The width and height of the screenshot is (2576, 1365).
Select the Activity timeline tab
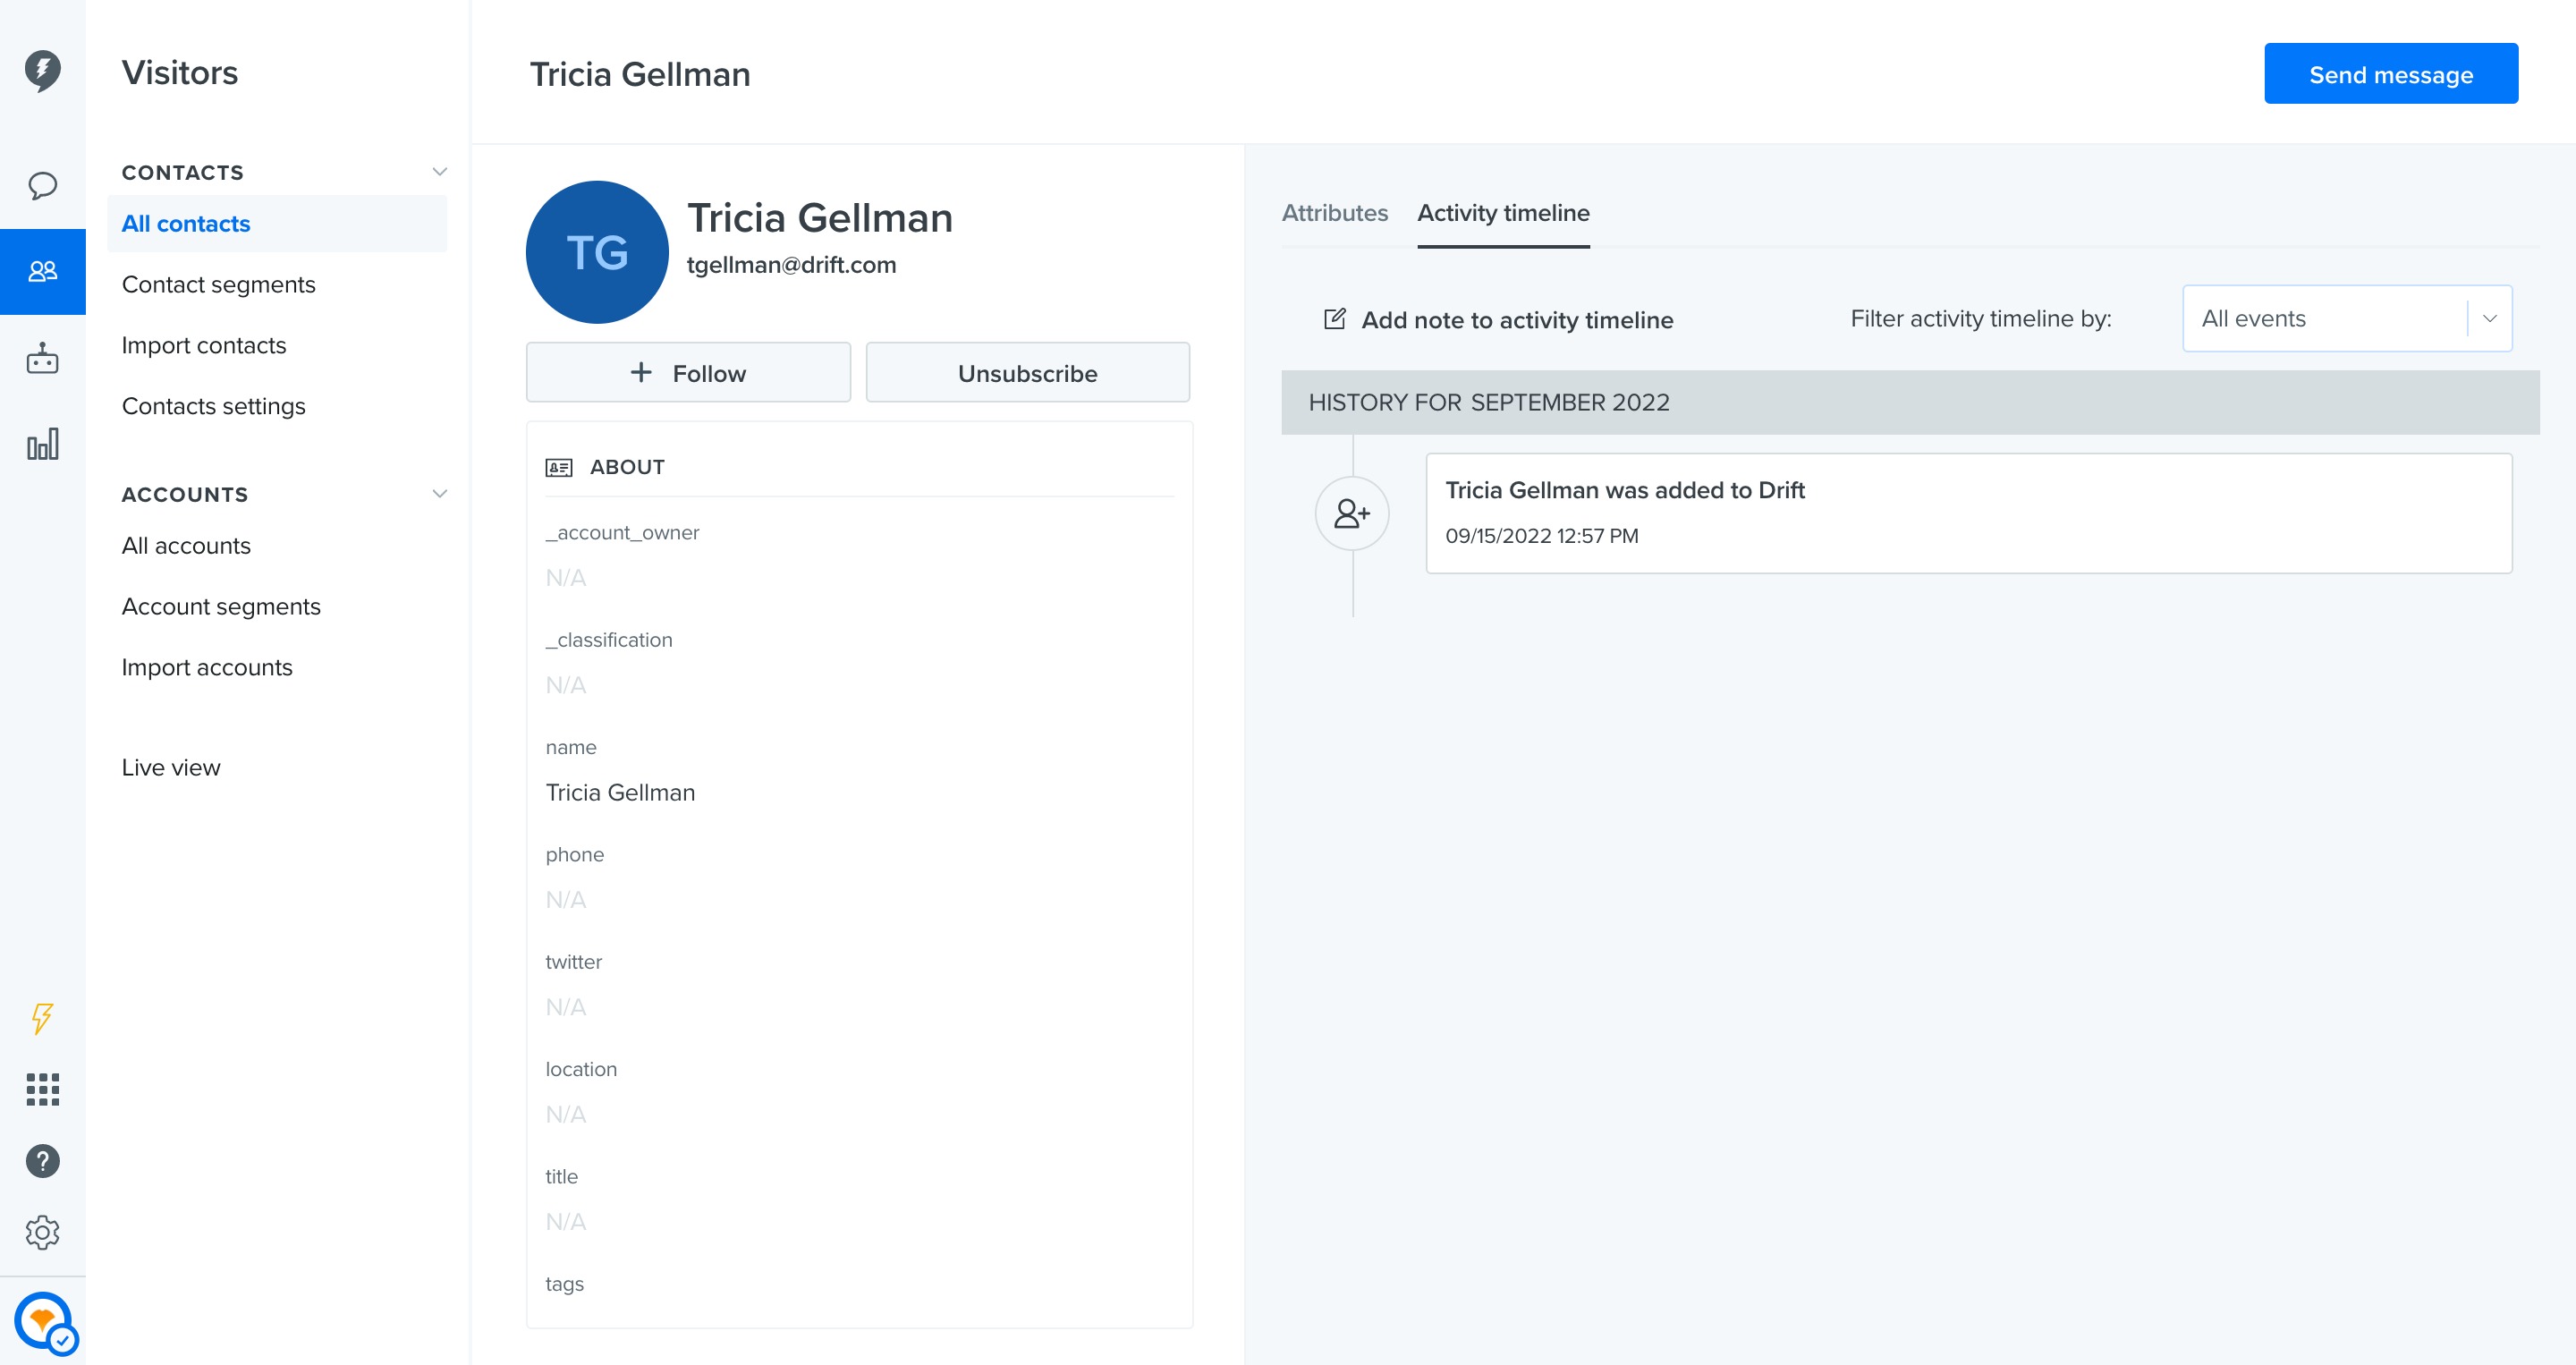pos(1503,213)
